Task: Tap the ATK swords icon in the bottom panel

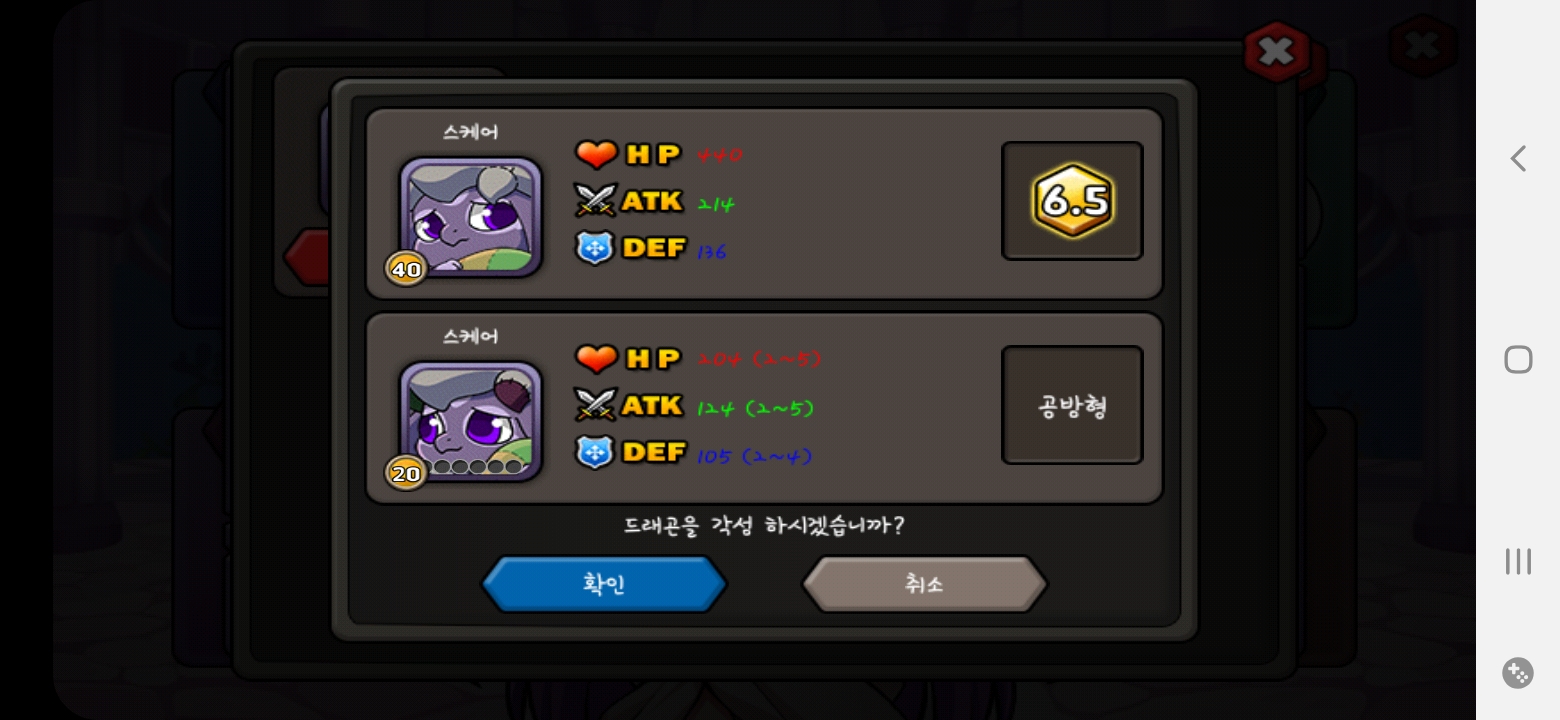Action: [595, 405]
